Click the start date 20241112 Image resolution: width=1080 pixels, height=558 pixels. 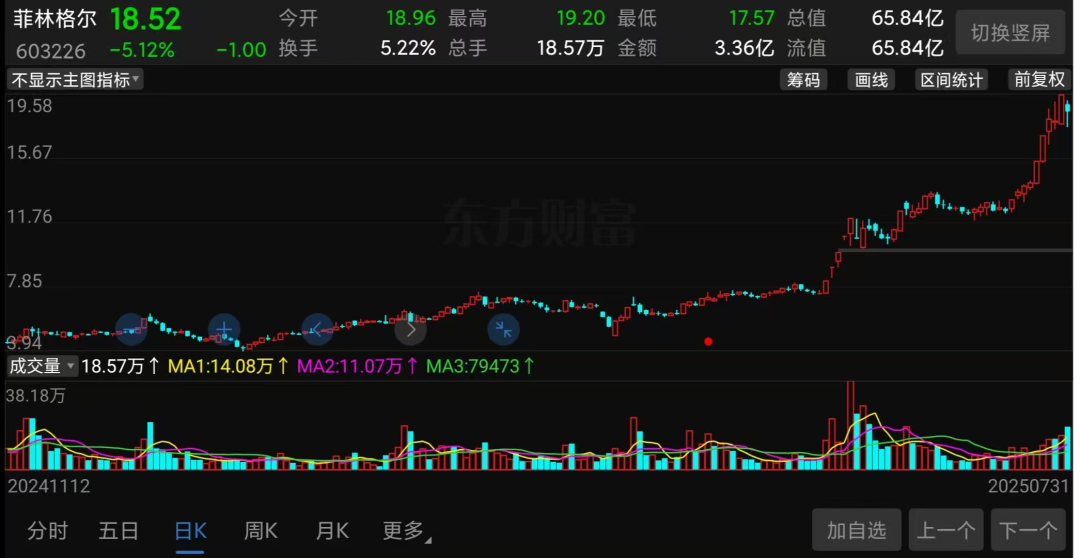pos(48,486)
